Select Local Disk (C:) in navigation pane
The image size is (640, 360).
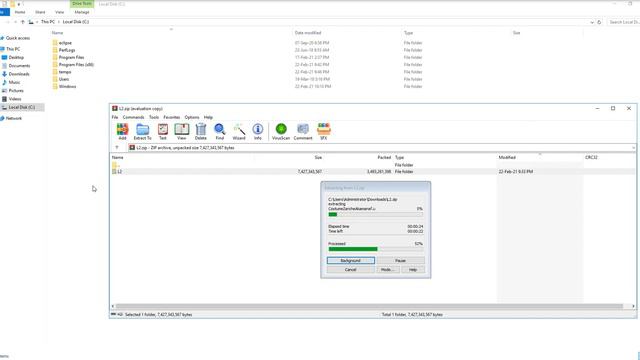pyautogui.click(x=22, y=107)
